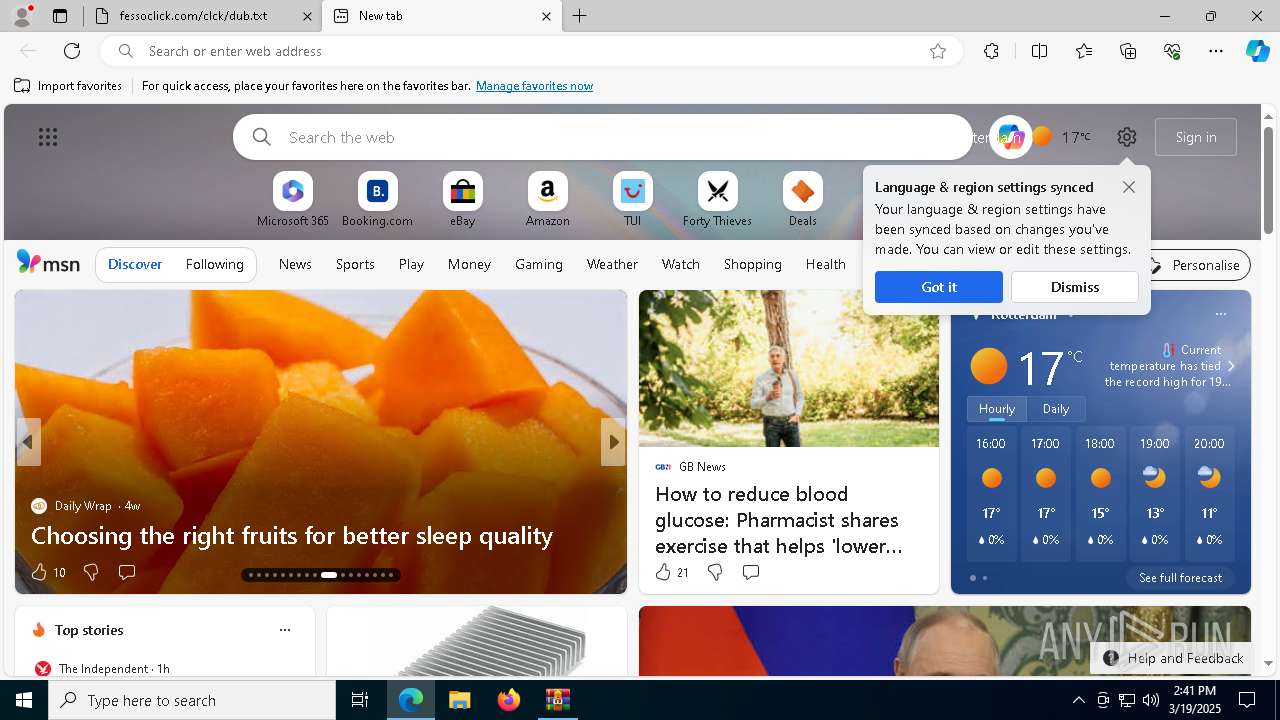Click Got it in sync popup
The height and width of the screenshot is (720, 1280).
point(939,287)
